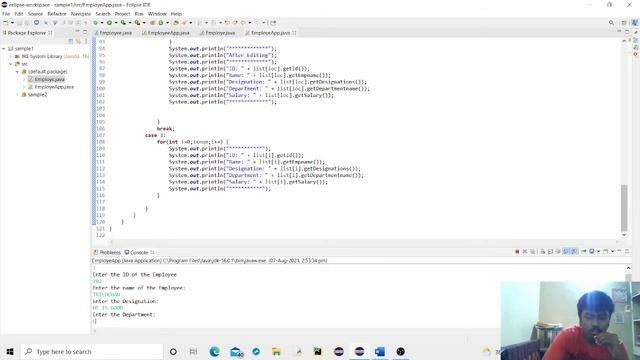Click the Pin Console icon
The height and width of the screenshot is (360, 640).
pyautogui.click(x=584, y=251)
